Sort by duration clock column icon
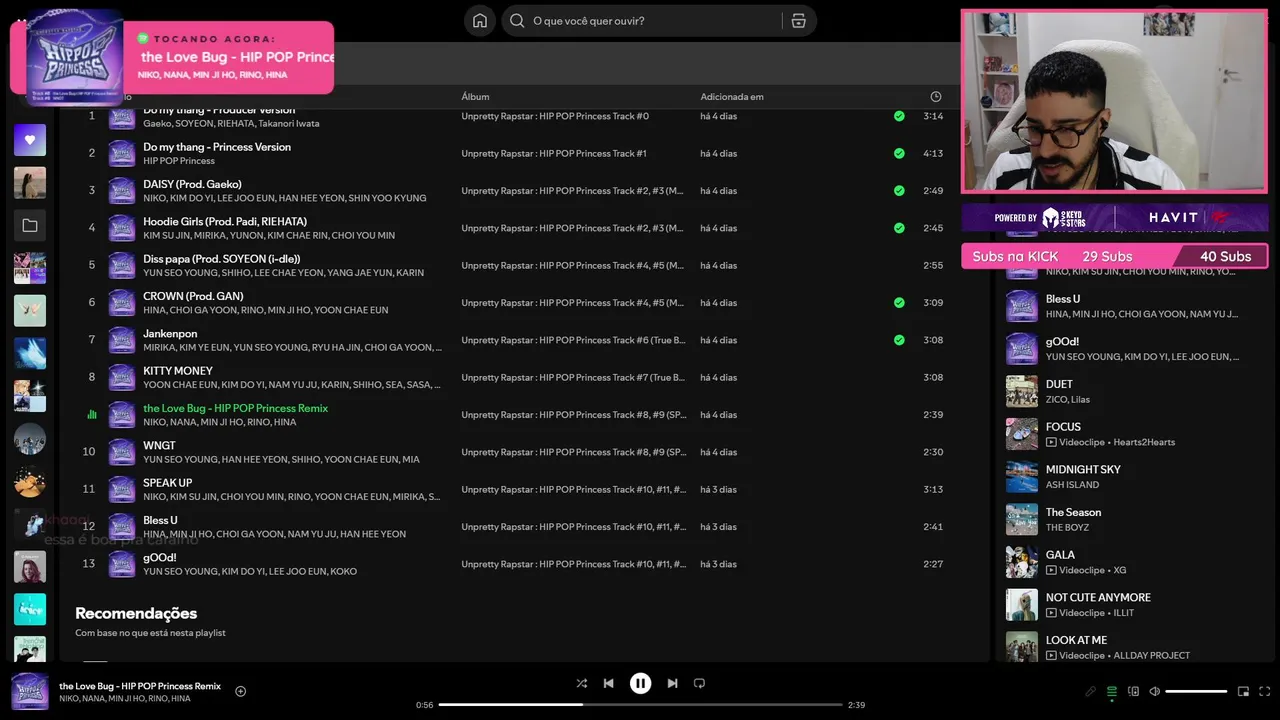The width and height of the screenshot is (1280, 720). pos(936,97)
